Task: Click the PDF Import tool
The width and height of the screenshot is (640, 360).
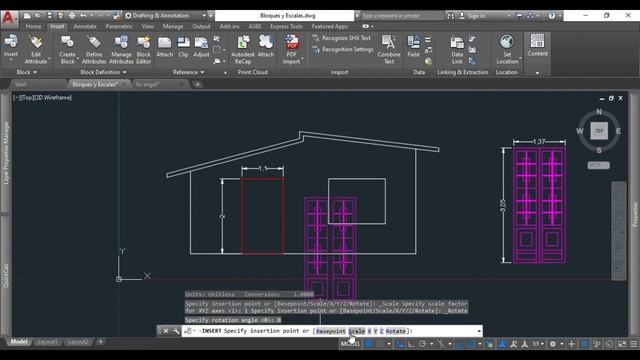Action: coord(291,49)
